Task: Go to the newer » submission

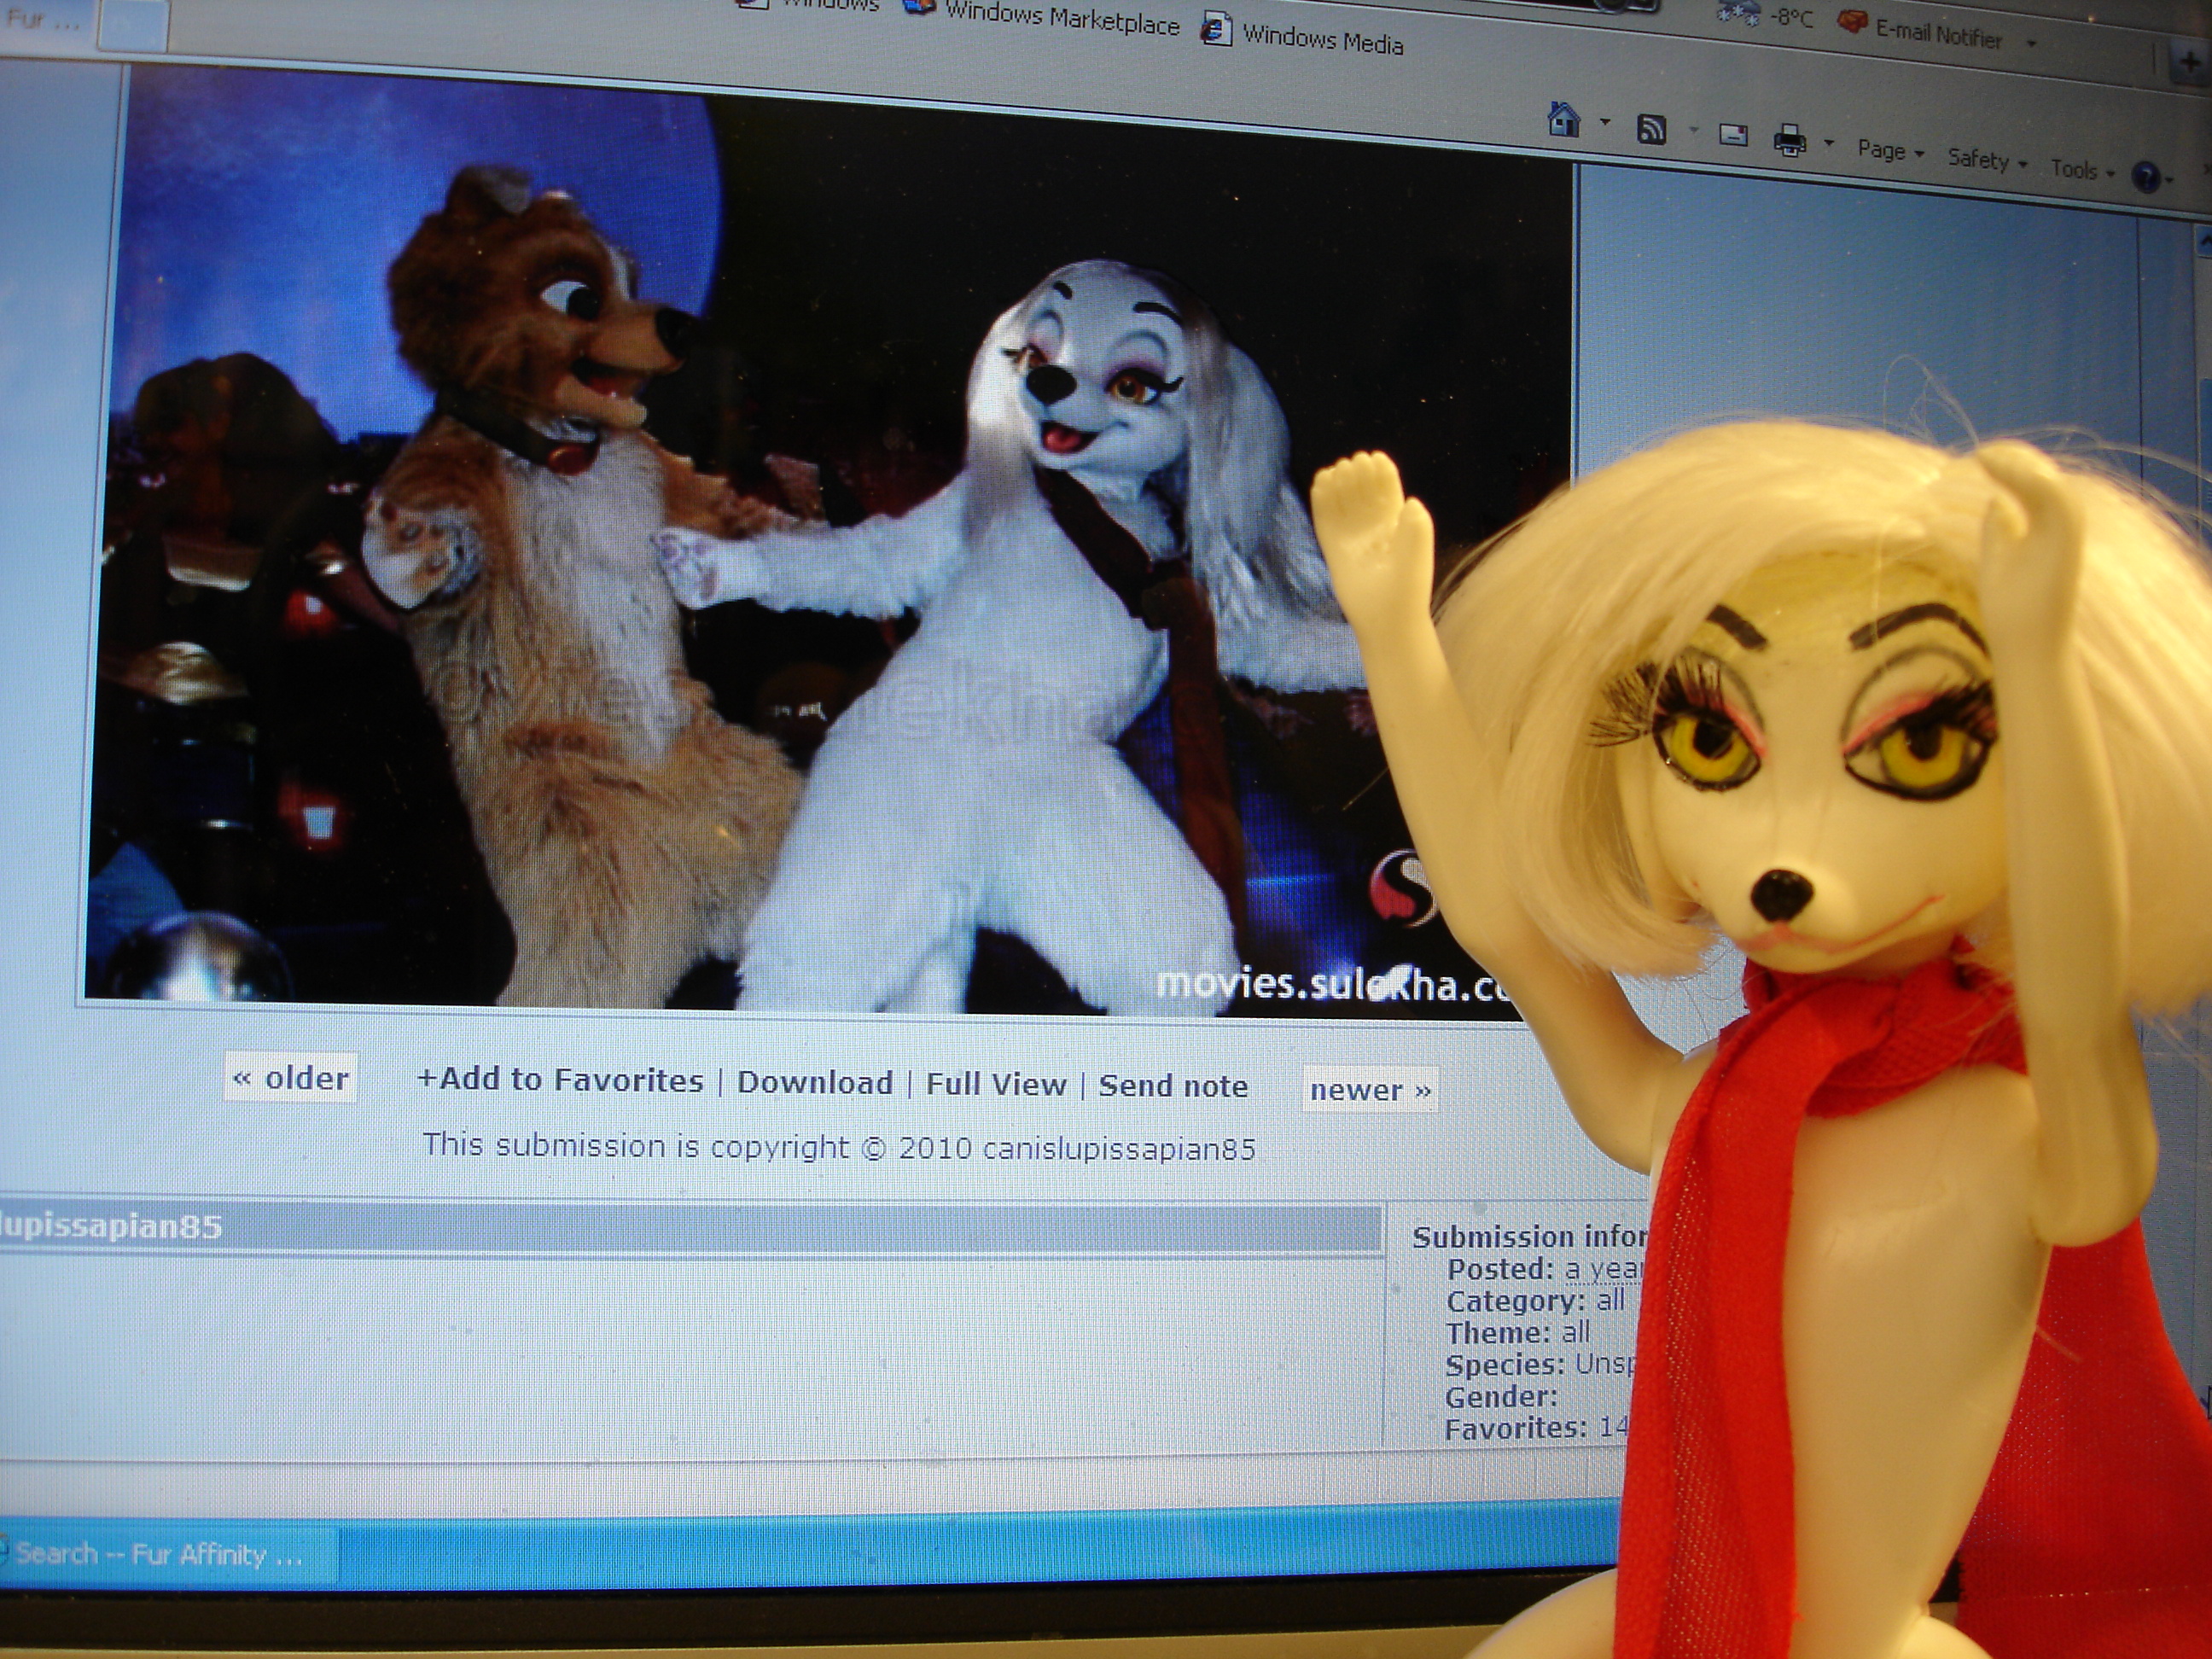Action: coord(1370,1090)
